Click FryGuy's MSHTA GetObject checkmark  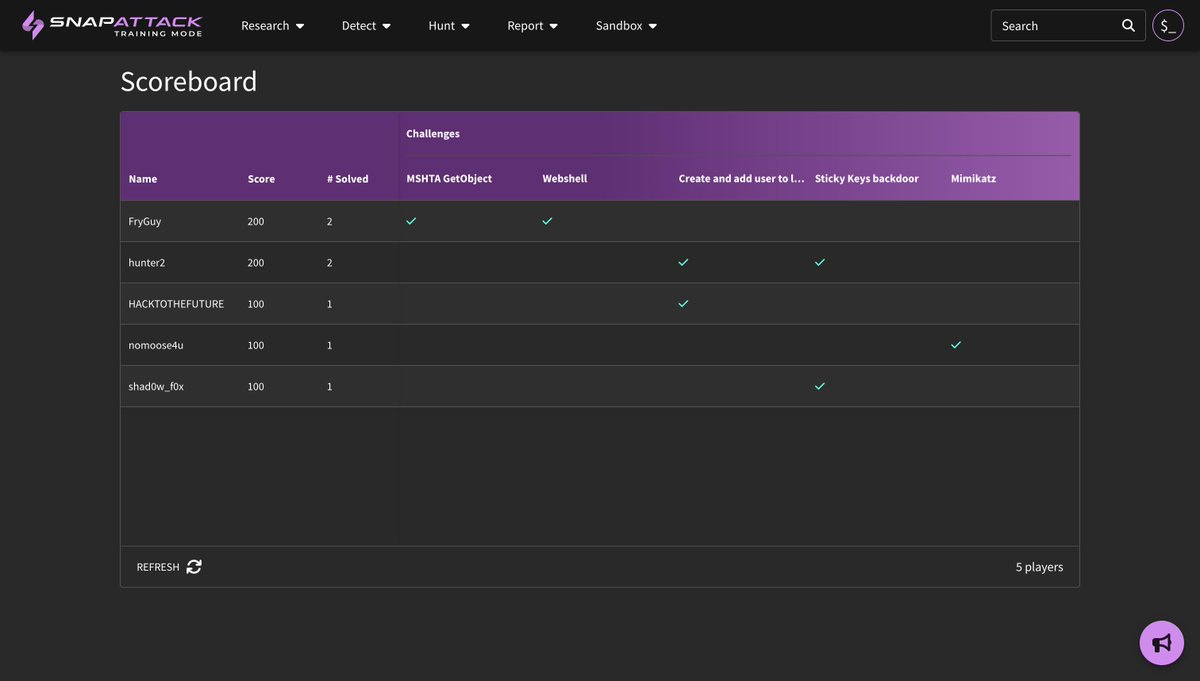[411, 221]
